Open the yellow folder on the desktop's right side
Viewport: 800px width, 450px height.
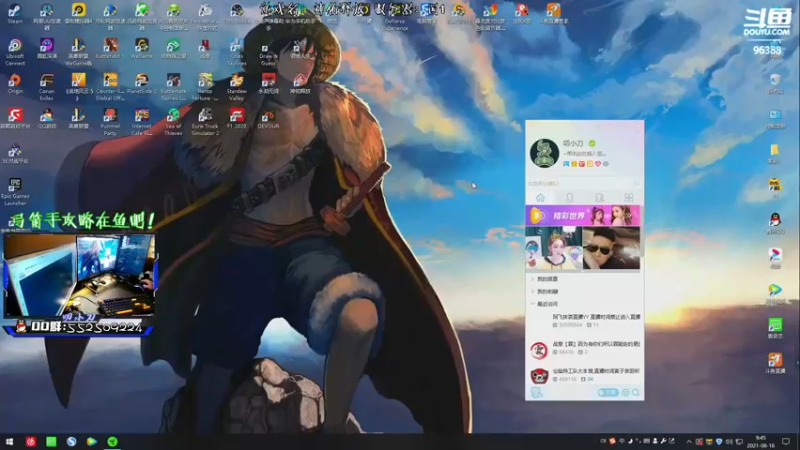point(775,154)
